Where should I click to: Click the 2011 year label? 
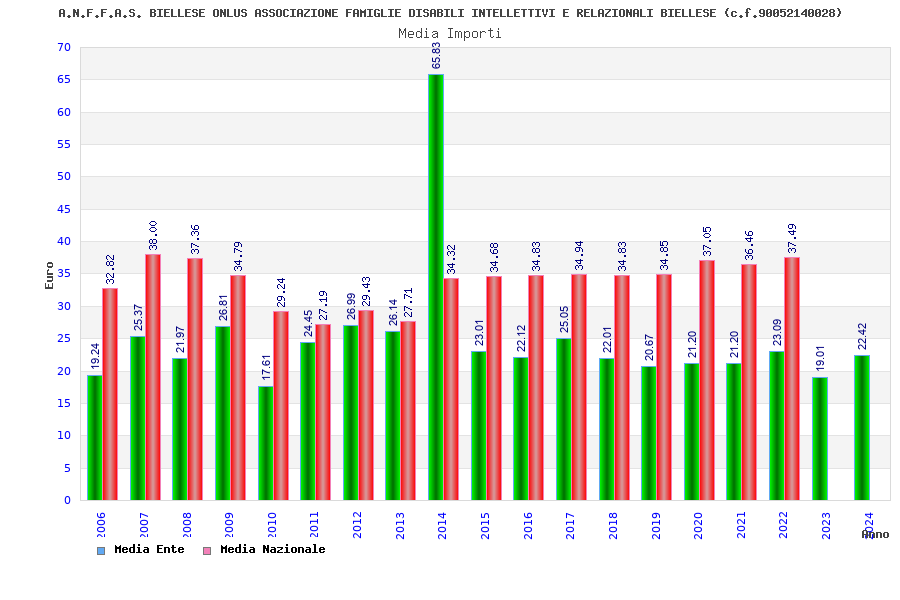(x=314, y=525)
